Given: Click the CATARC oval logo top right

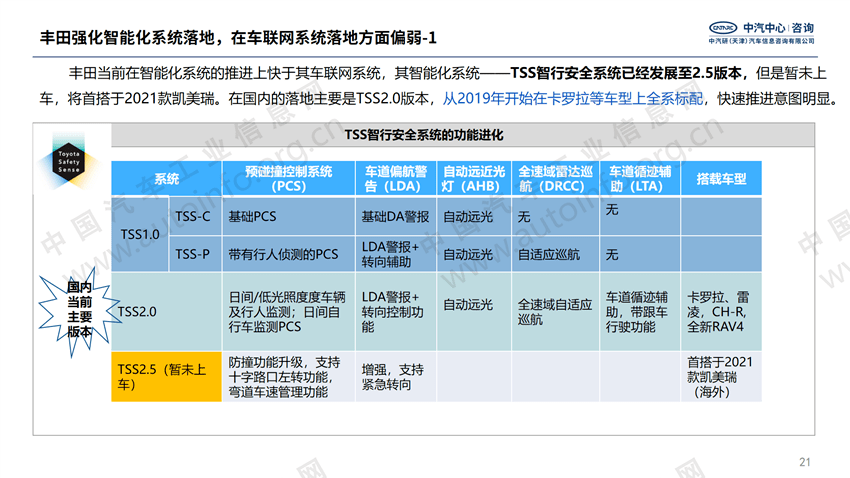Looking at the screenshot, I should click(723, 28).
